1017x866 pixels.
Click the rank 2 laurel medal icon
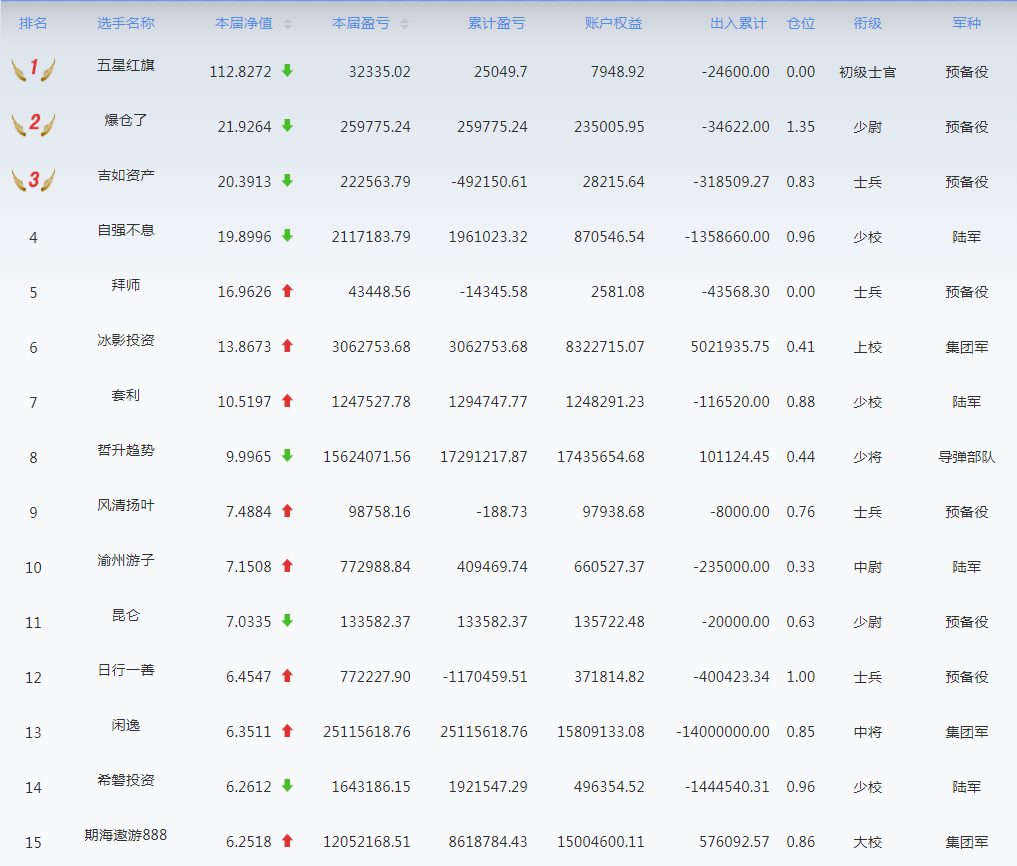coord(34,124)
